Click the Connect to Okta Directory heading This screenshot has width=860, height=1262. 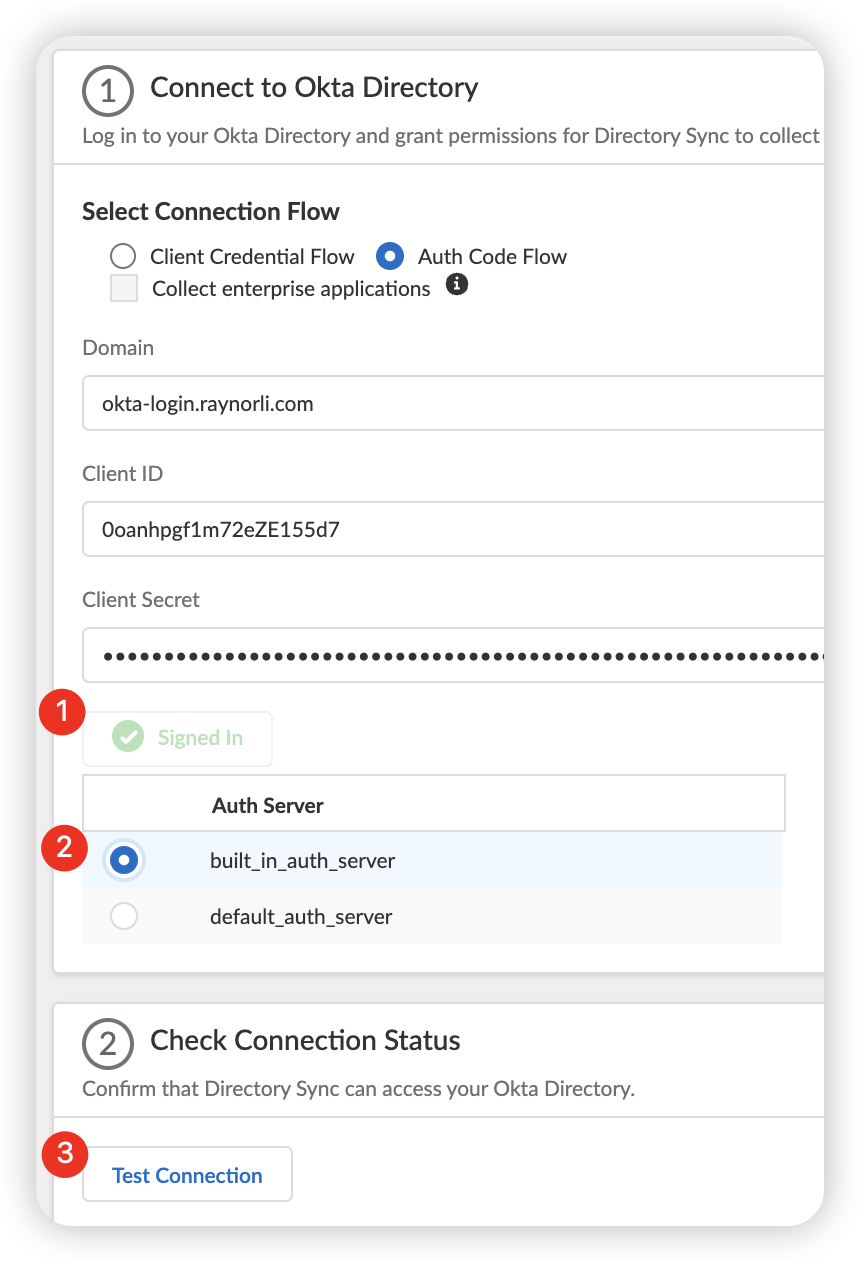314,88
